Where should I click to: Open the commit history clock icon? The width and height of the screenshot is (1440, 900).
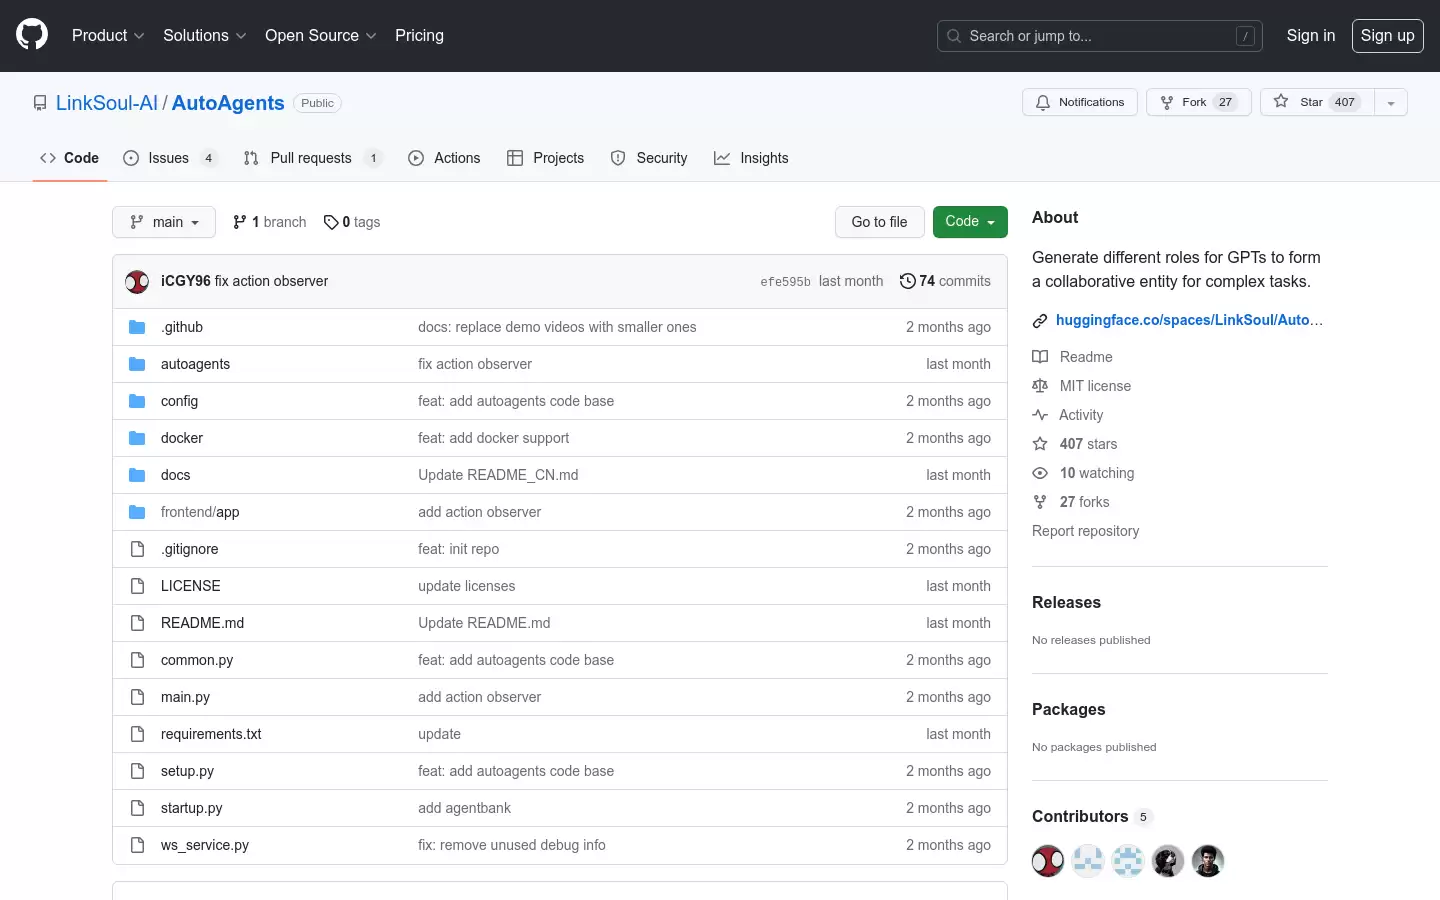[x=907, y=281]
